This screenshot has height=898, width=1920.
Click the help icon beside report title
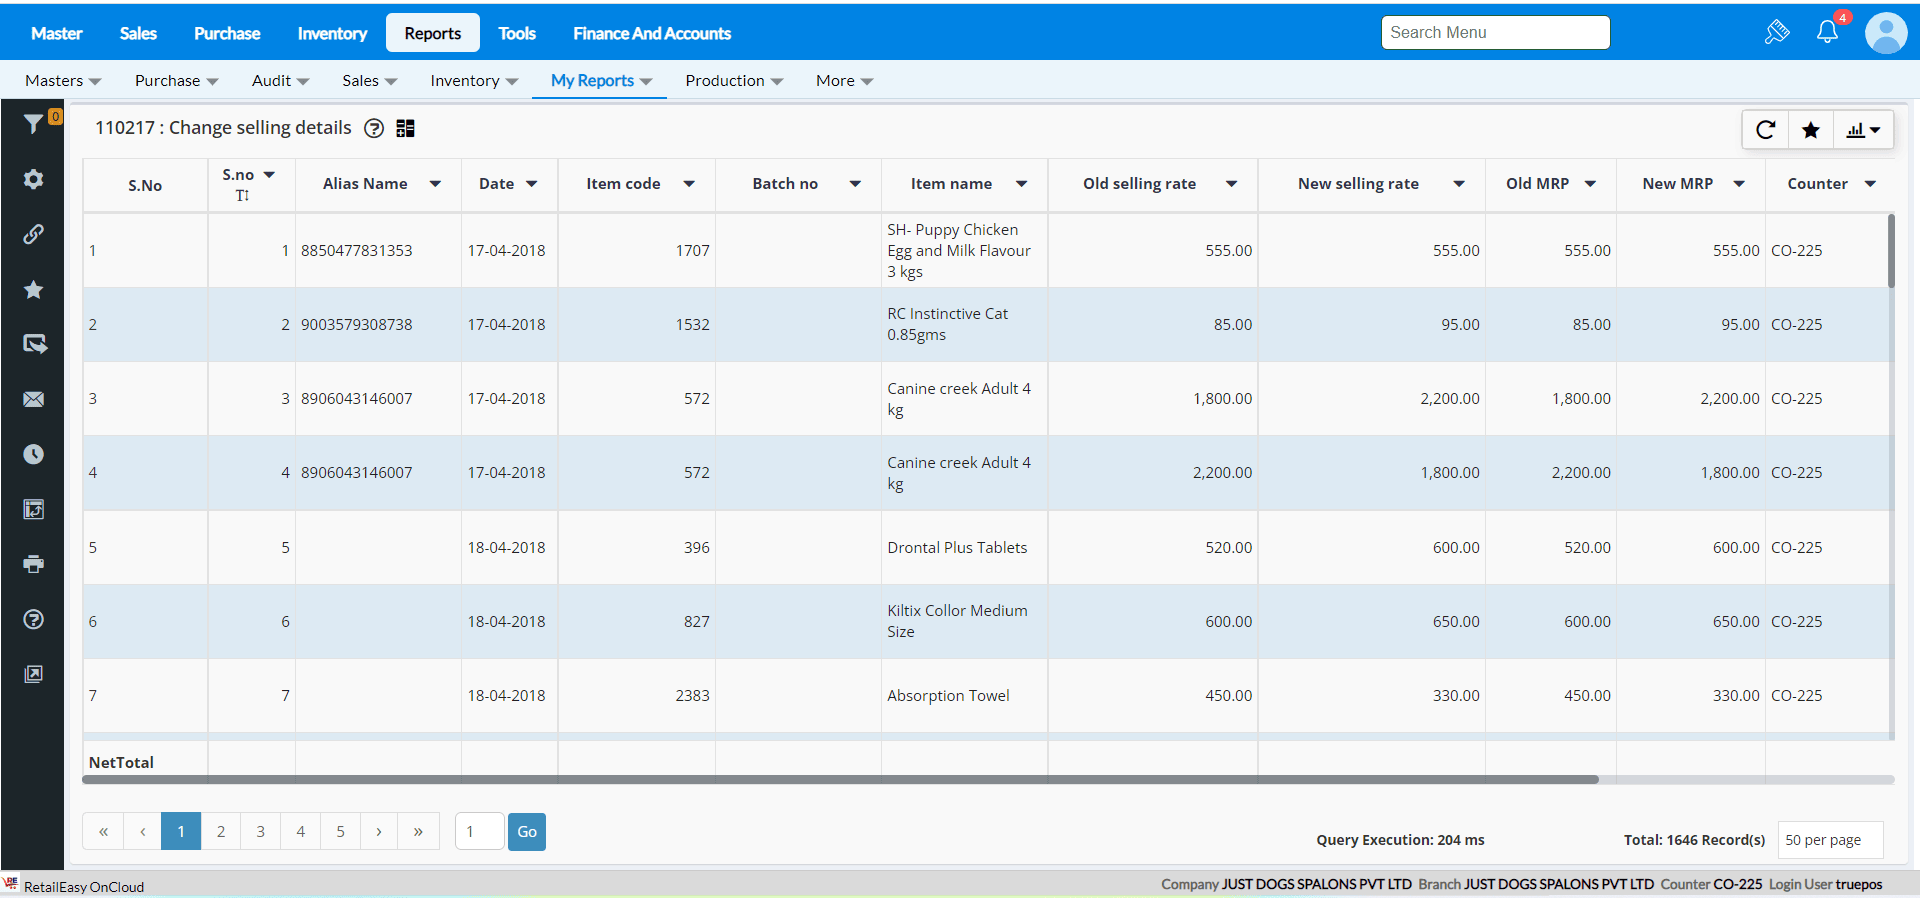[x=374, y=128]
